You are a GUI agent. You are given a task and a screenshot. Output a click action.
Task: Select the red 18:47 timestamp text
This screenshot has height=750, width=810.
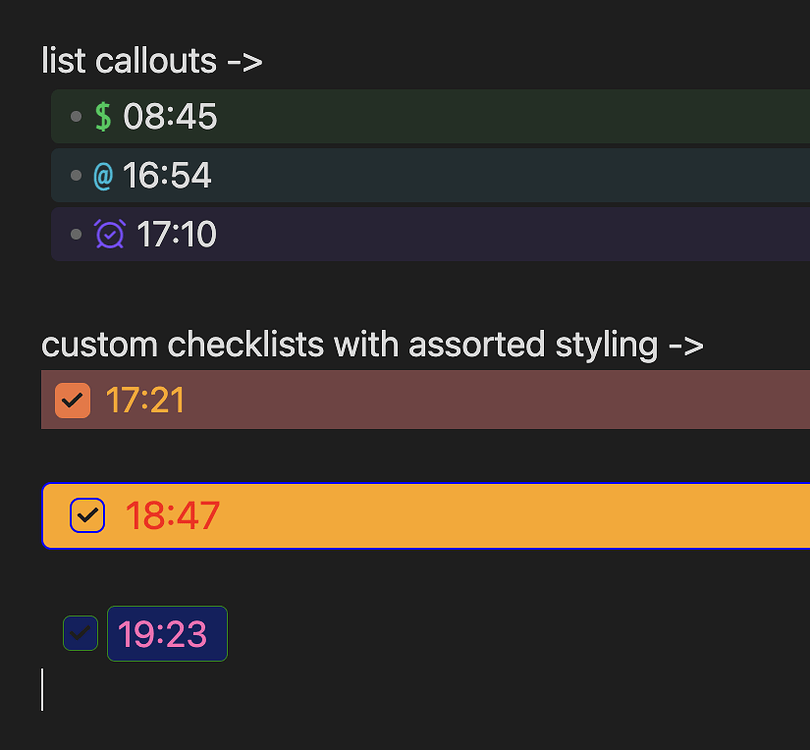click(172, 515)
